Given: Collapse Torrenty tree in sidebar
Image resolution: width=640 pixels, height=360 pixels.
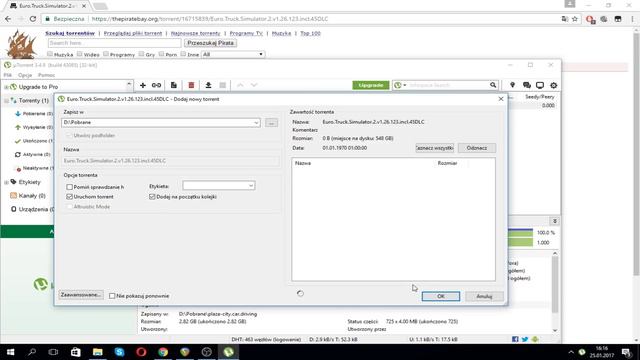Looking at the screenshot, I should [x=6, y=100].
